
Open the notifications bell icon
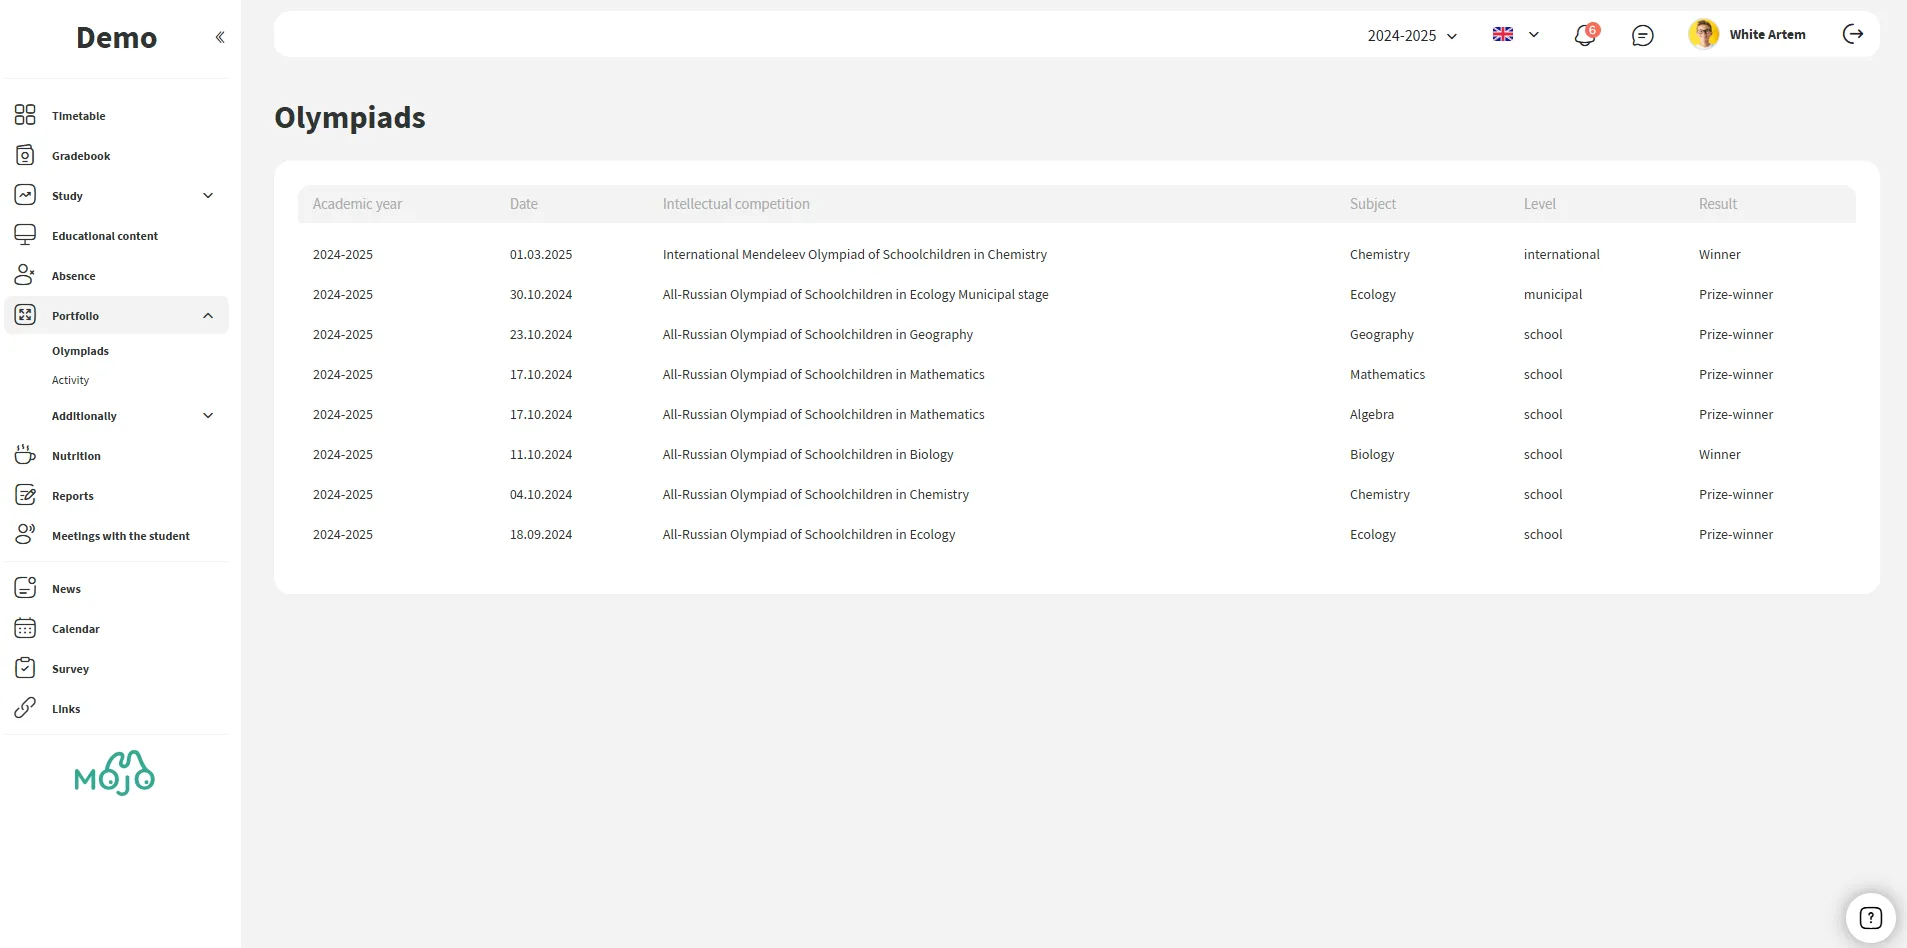pyautogui.click(x=1585, y=35)
